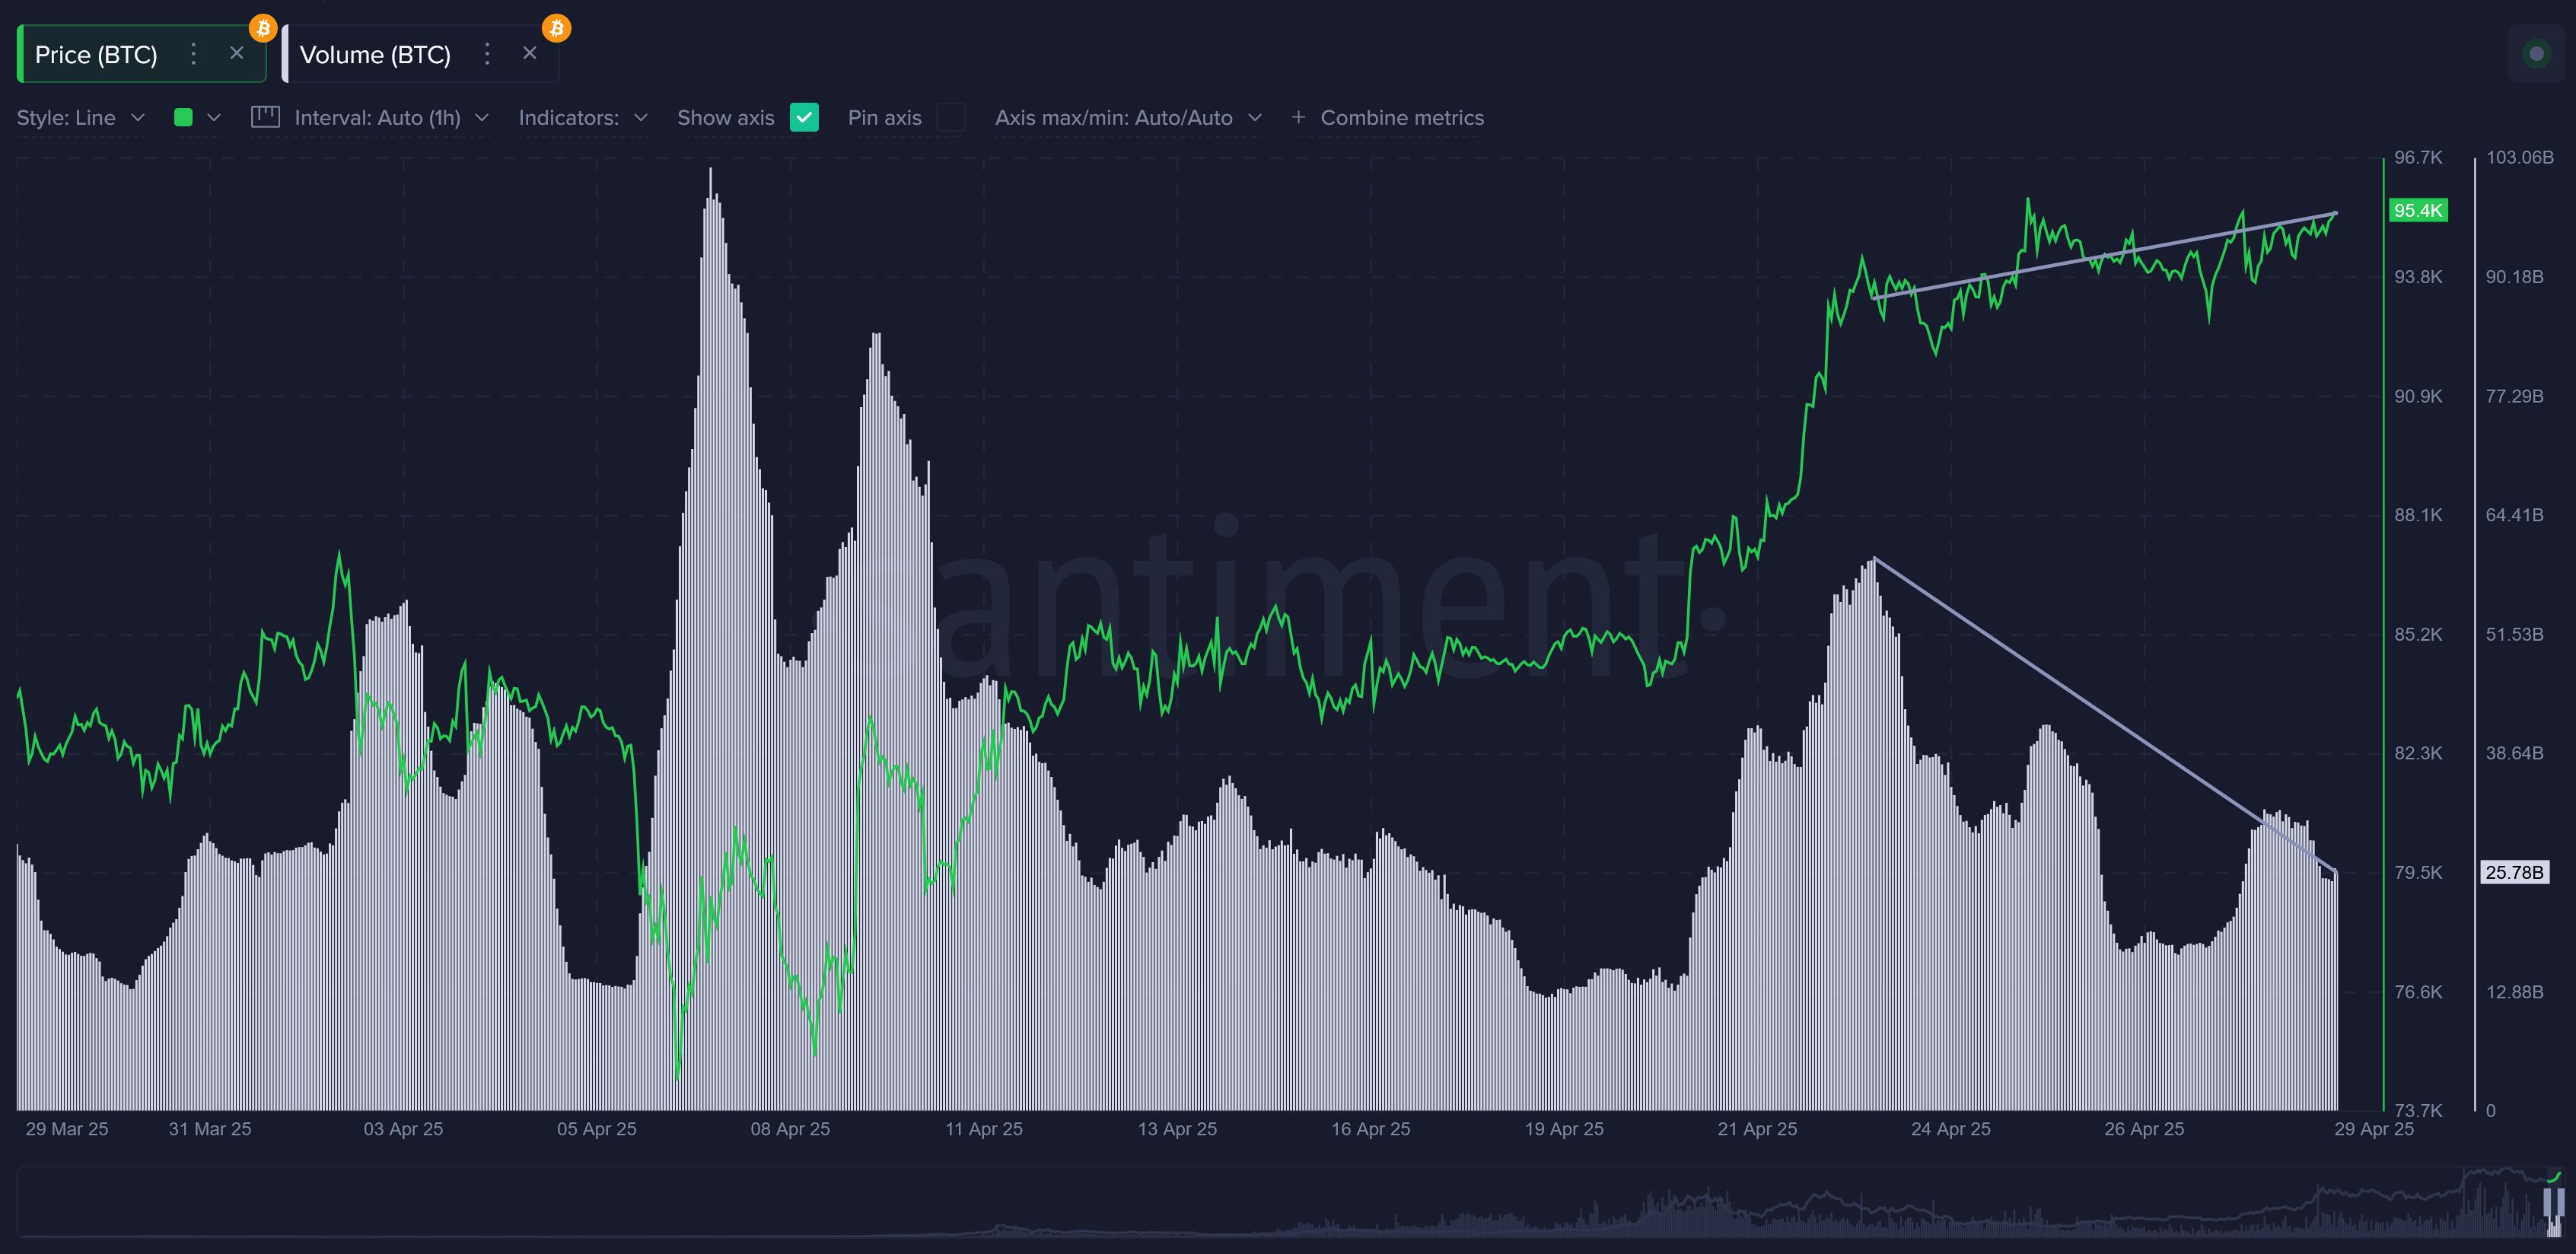Select the Volume (BTC) metric tab
The image size is (2576, 1254).
coord(375,55)
